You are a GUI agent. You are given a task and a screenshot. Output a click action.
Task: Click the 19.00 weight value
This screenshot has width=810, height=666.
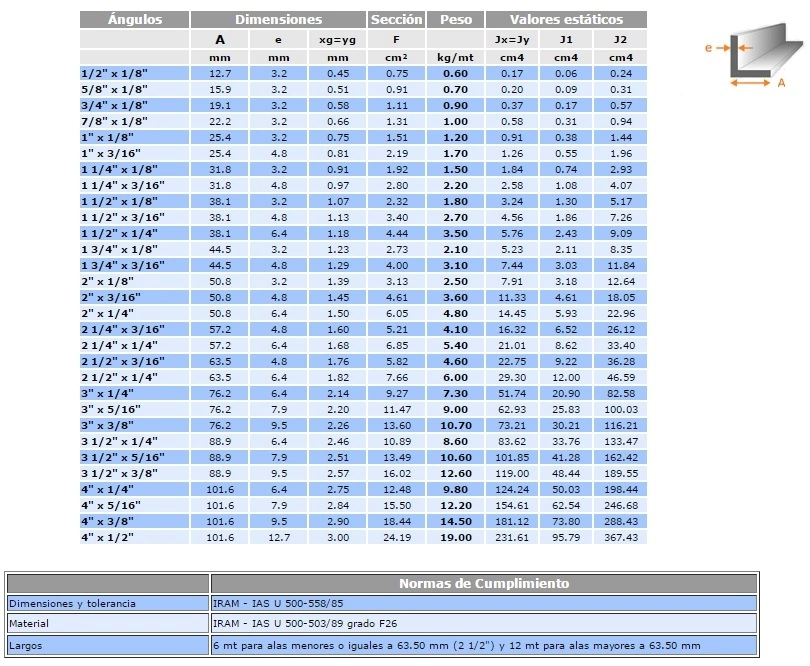(x=455, y=537)
